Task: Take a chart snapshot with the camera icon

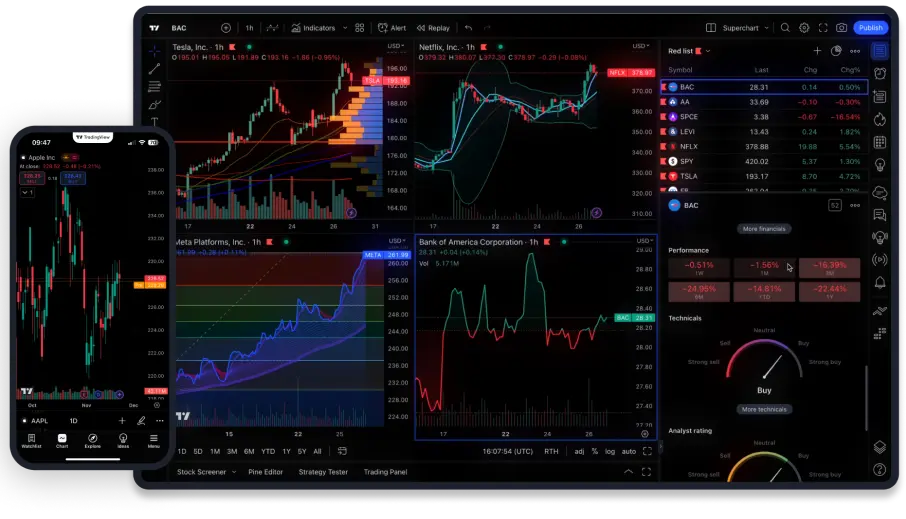Action: (842, 28)
